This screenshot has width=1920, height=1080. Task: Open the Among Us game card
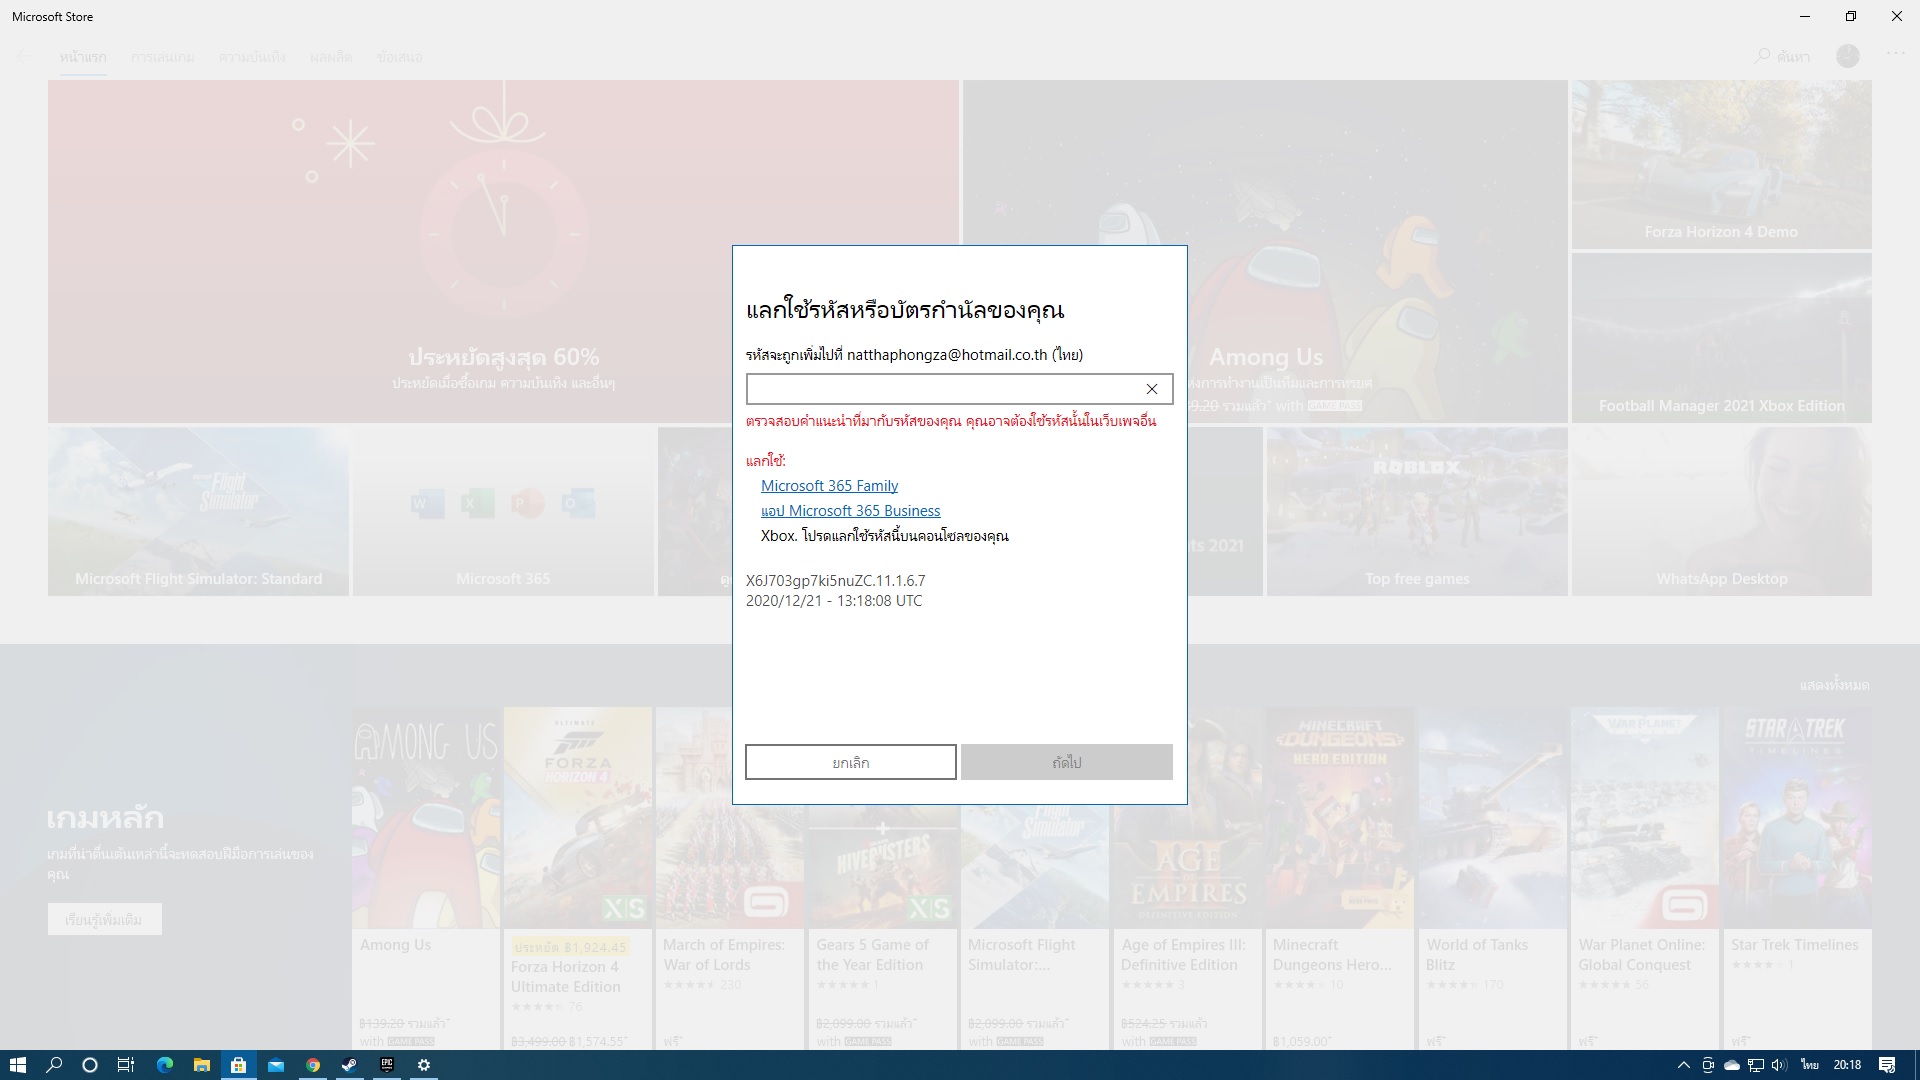pyautogui.click(x=425, y=878)
